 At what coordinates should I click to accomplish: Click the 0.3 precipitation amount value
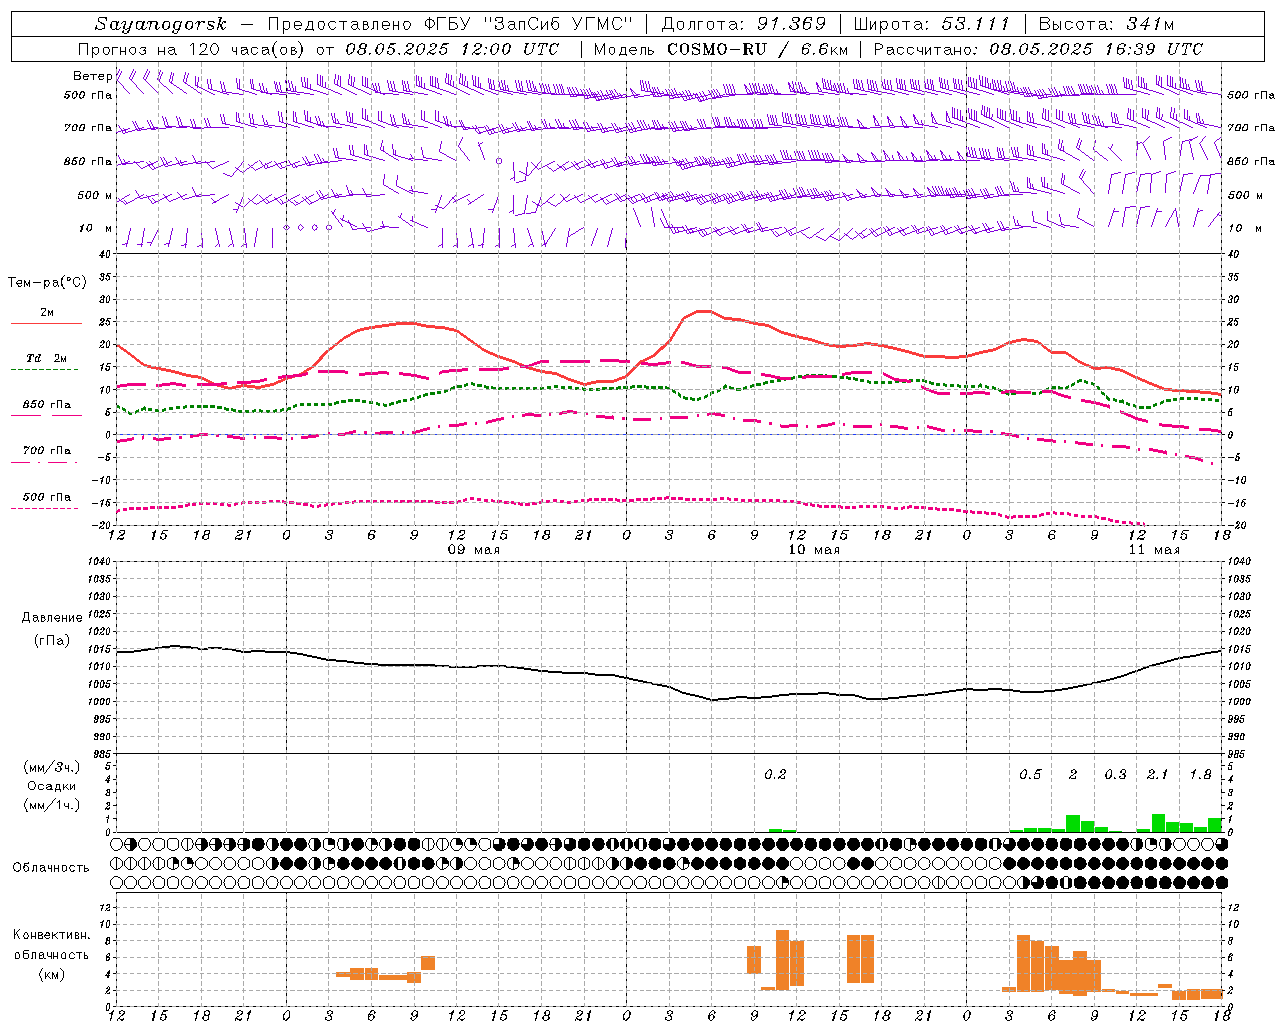1115,775
